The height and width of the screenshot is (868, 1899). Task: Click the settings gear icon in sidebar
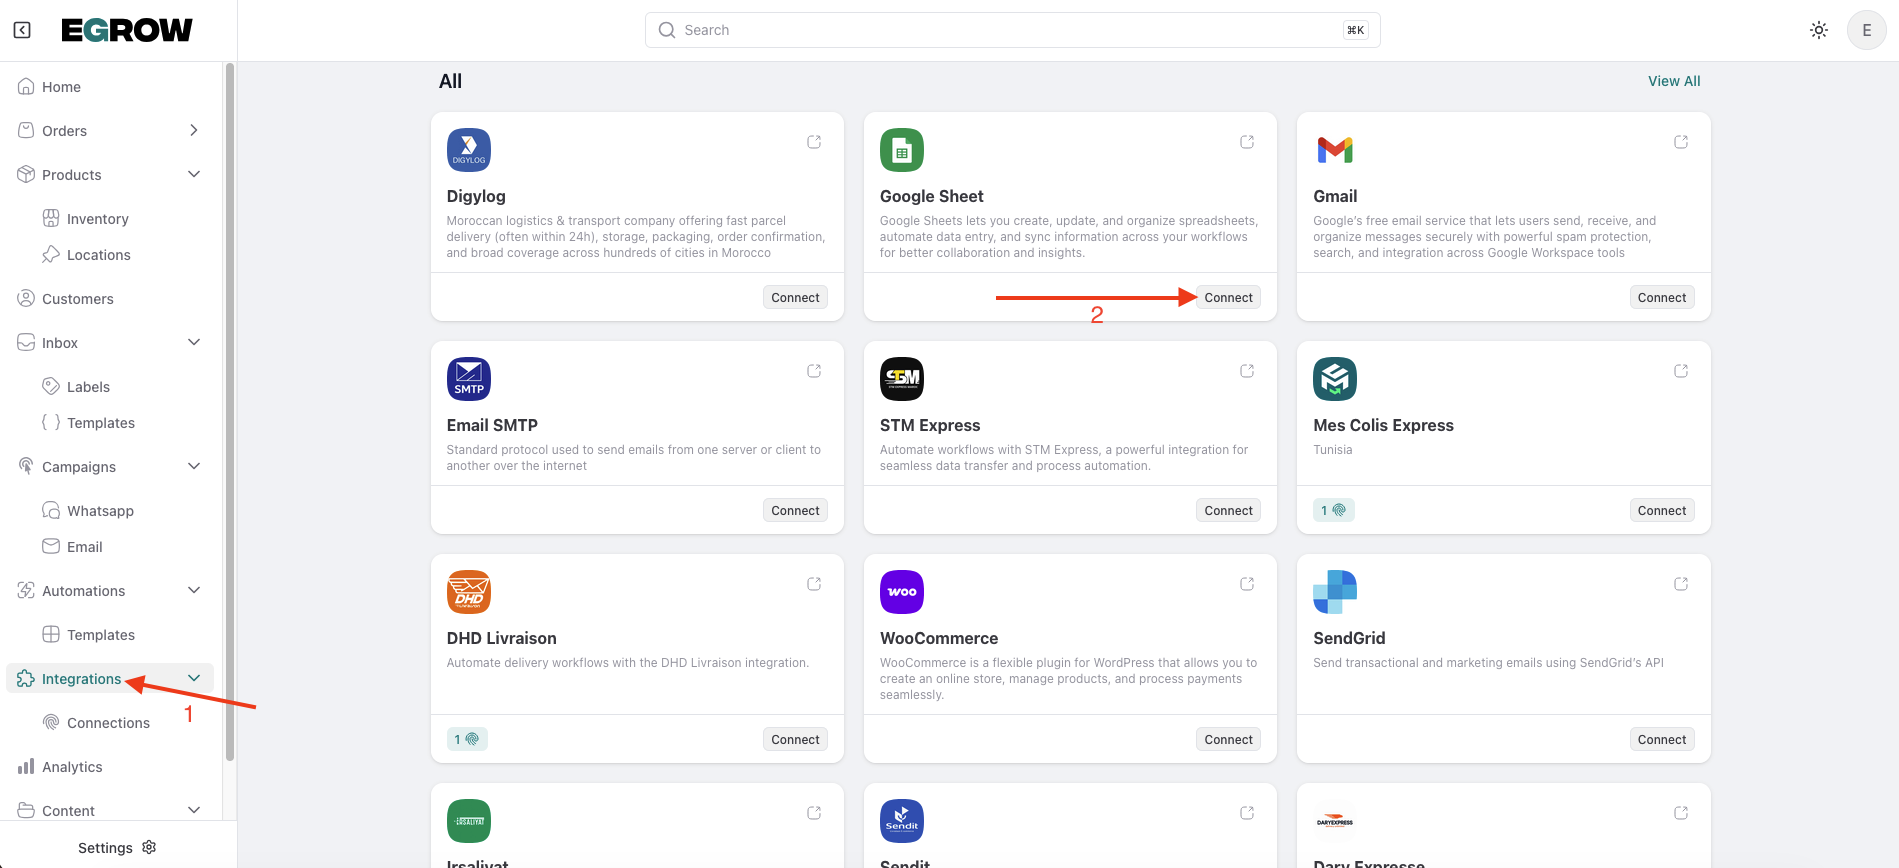tap(149, 847)
